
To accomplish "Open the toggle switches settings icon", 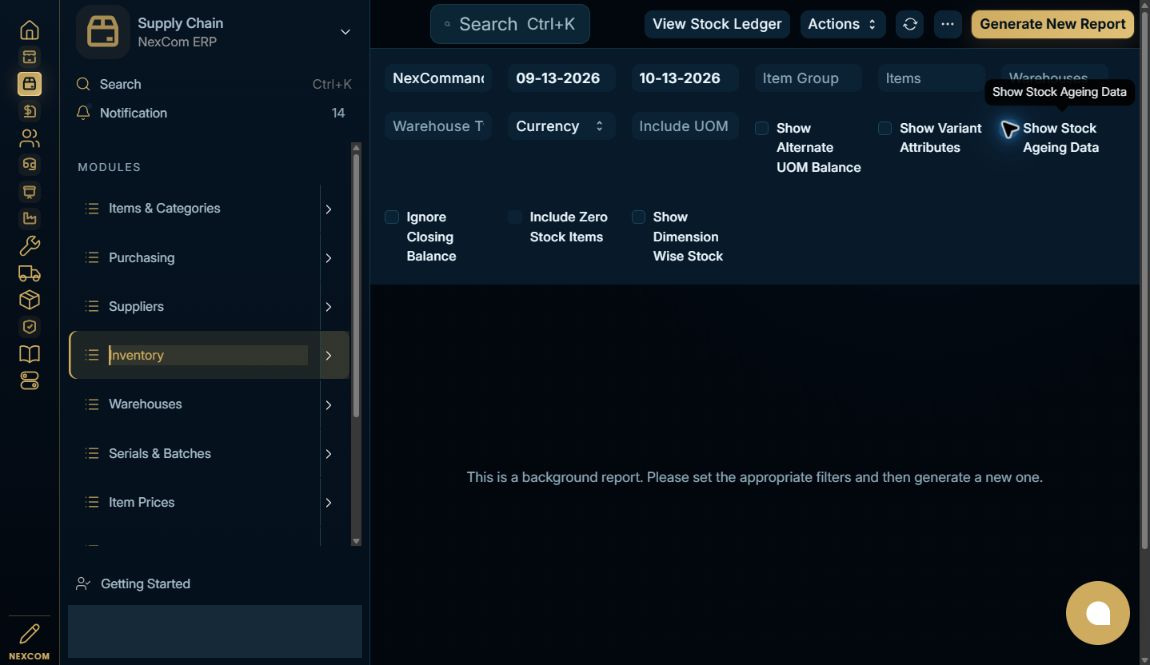I will (x=29, y=381).
